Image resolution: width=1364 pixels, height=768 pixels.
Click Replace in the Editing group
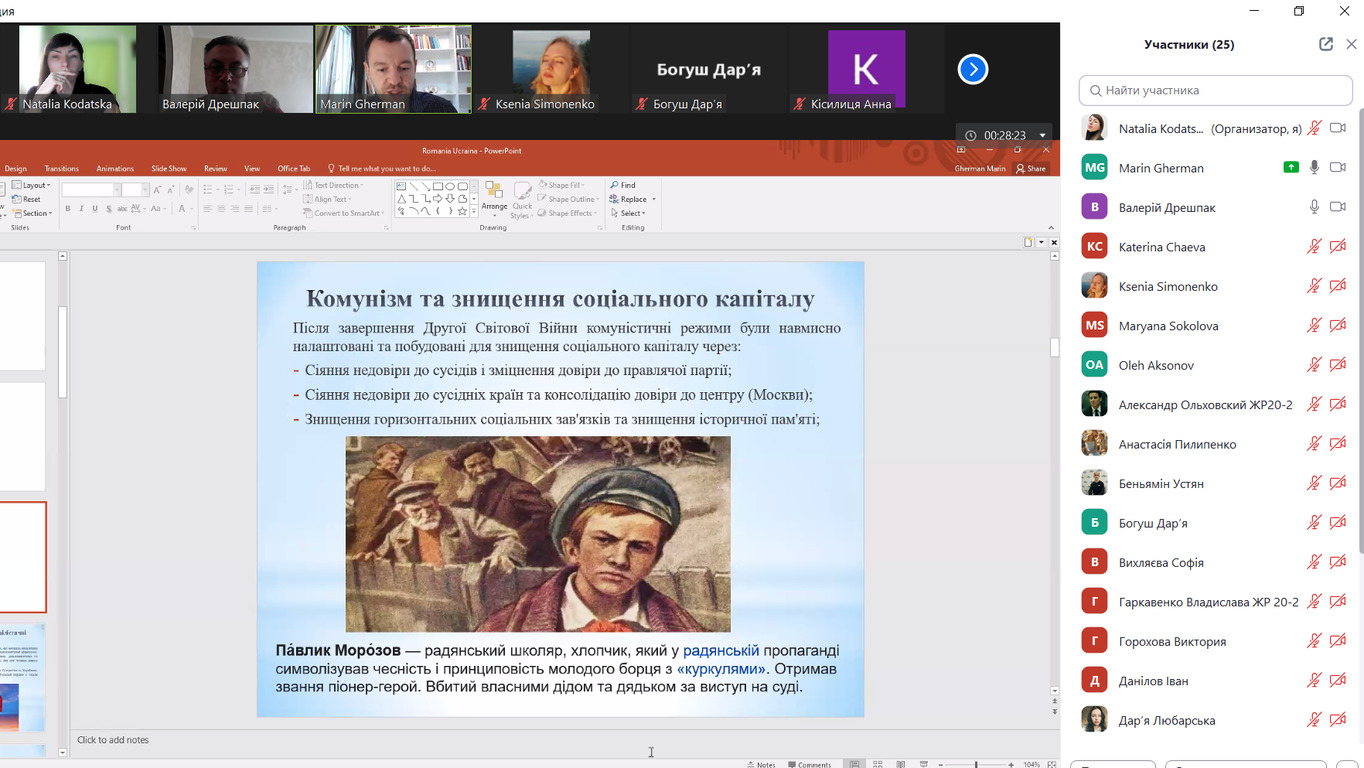click(628, 199)
